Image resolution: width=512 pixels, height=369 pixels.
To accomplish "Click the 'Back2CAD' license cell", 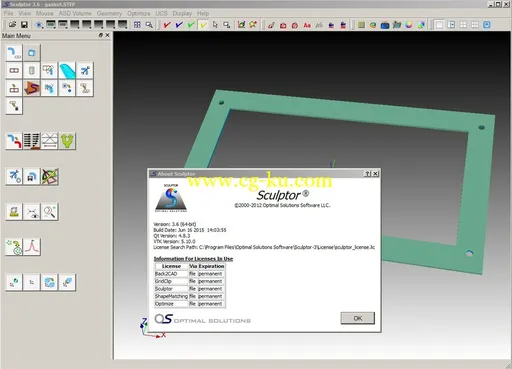I will pos(171,274).
